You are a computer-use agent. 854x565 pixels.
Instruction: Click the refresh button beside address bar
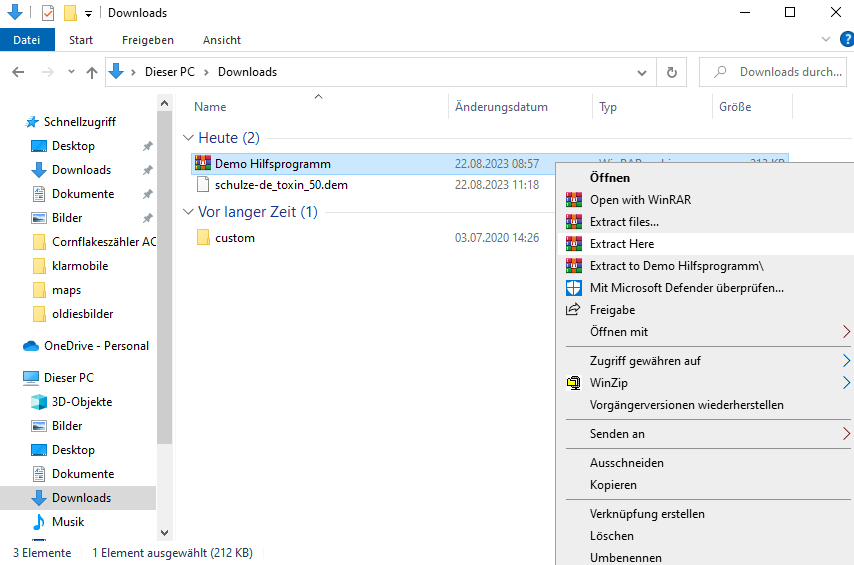pyautogui.click(x=672, y=72)
